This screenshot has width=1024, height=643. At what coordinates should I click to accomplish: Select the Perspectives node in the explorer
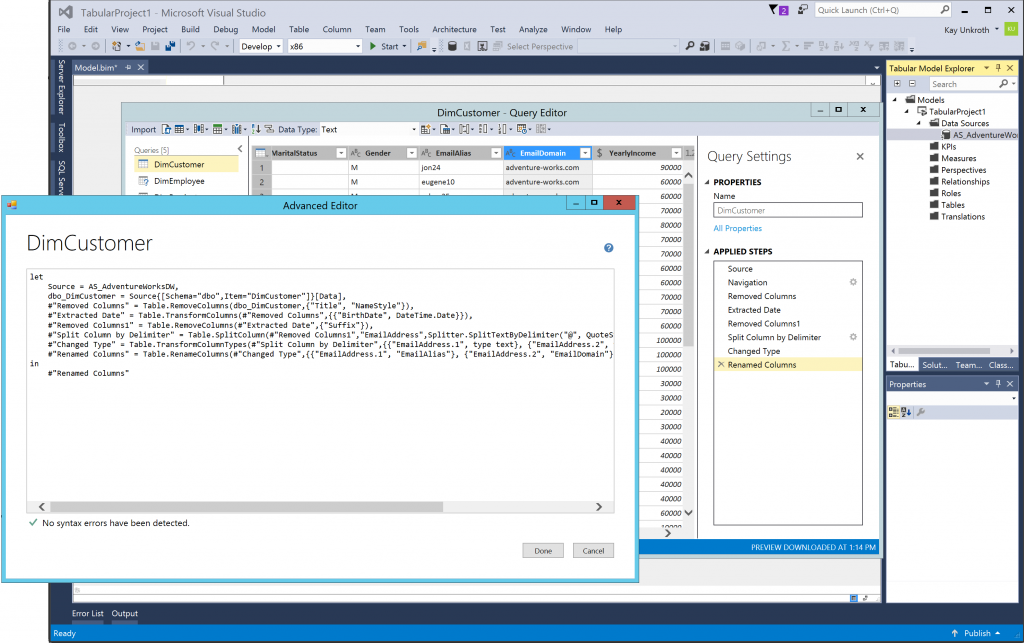click(x=964, y=170)
